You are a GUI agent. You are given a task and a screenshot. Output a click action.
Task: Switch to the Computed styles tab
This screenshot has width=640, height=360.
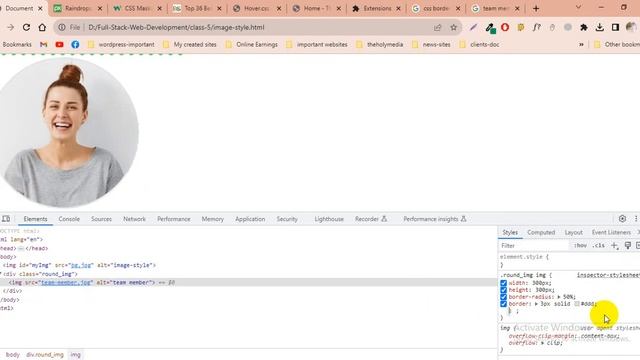pos(541,232)
